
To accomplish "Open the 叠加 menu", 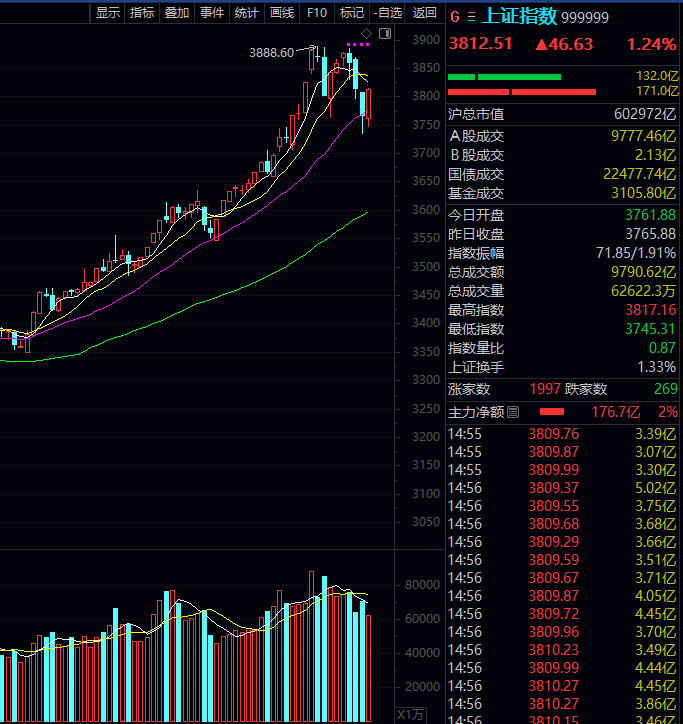I will [x=177, y=13].
